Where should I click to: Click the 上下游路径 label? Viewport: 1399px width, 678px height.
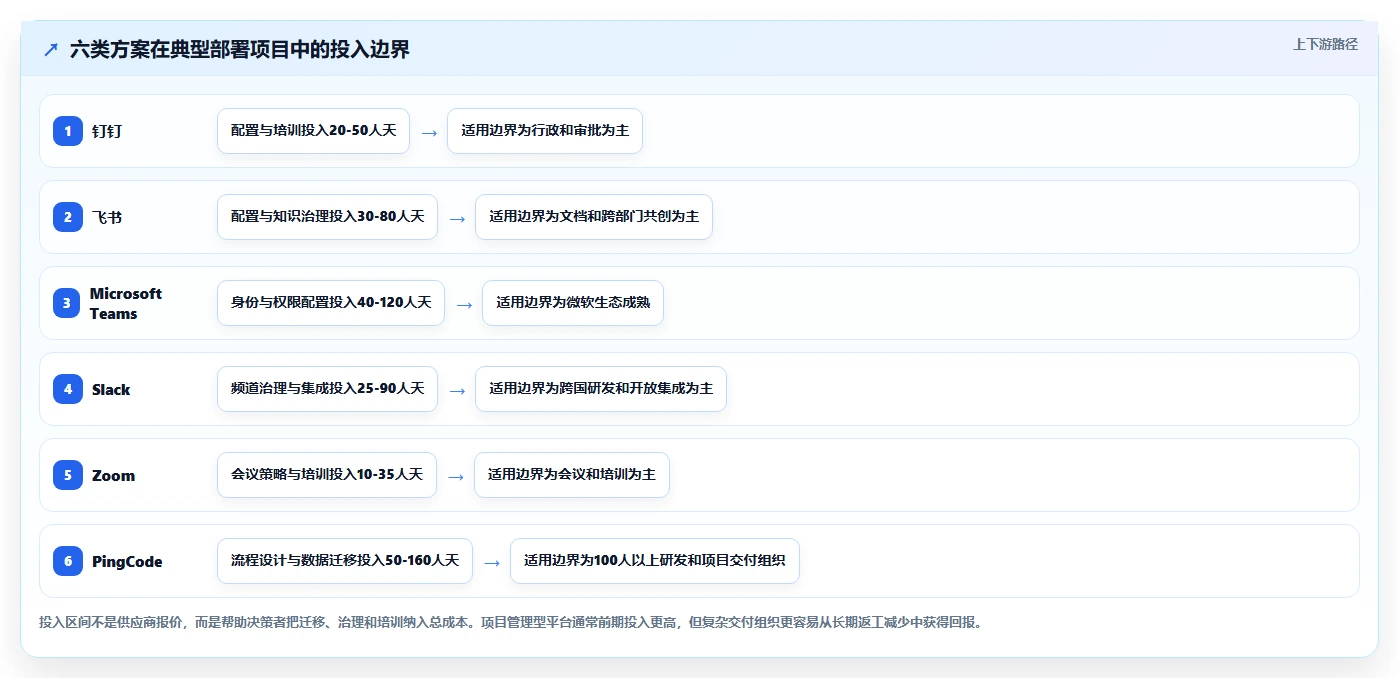1325,44
